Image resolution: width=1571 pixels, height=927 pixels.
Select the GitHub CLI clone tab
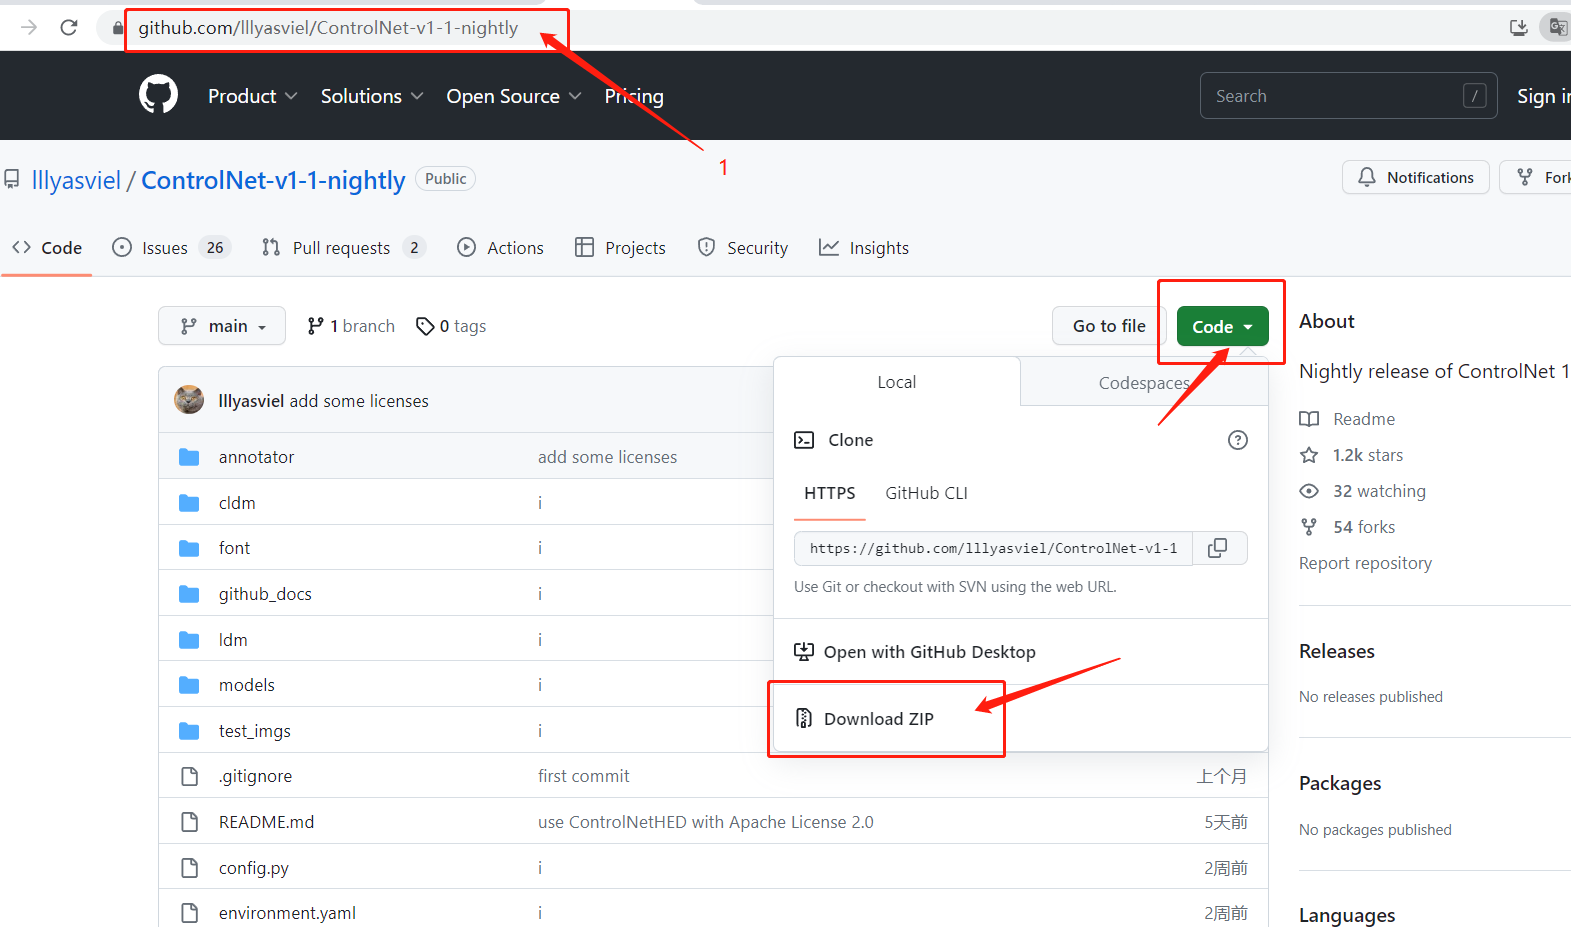(x=926, y=493)
